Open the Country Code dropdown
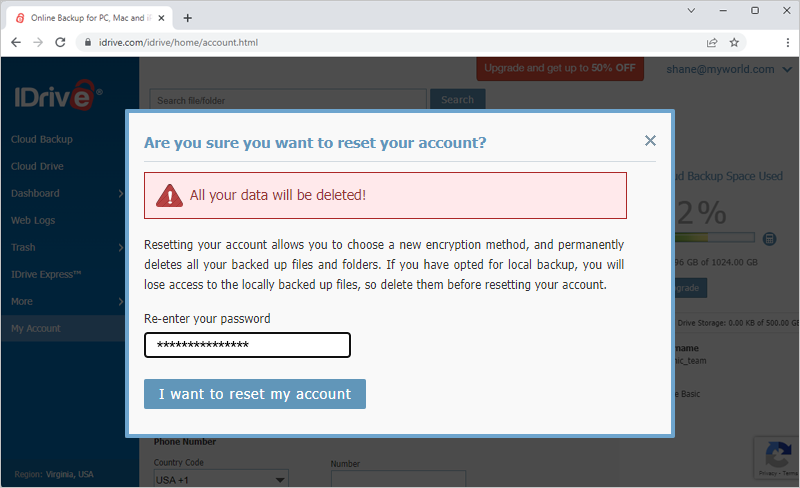The image size is (800, 488). [221, 479]
